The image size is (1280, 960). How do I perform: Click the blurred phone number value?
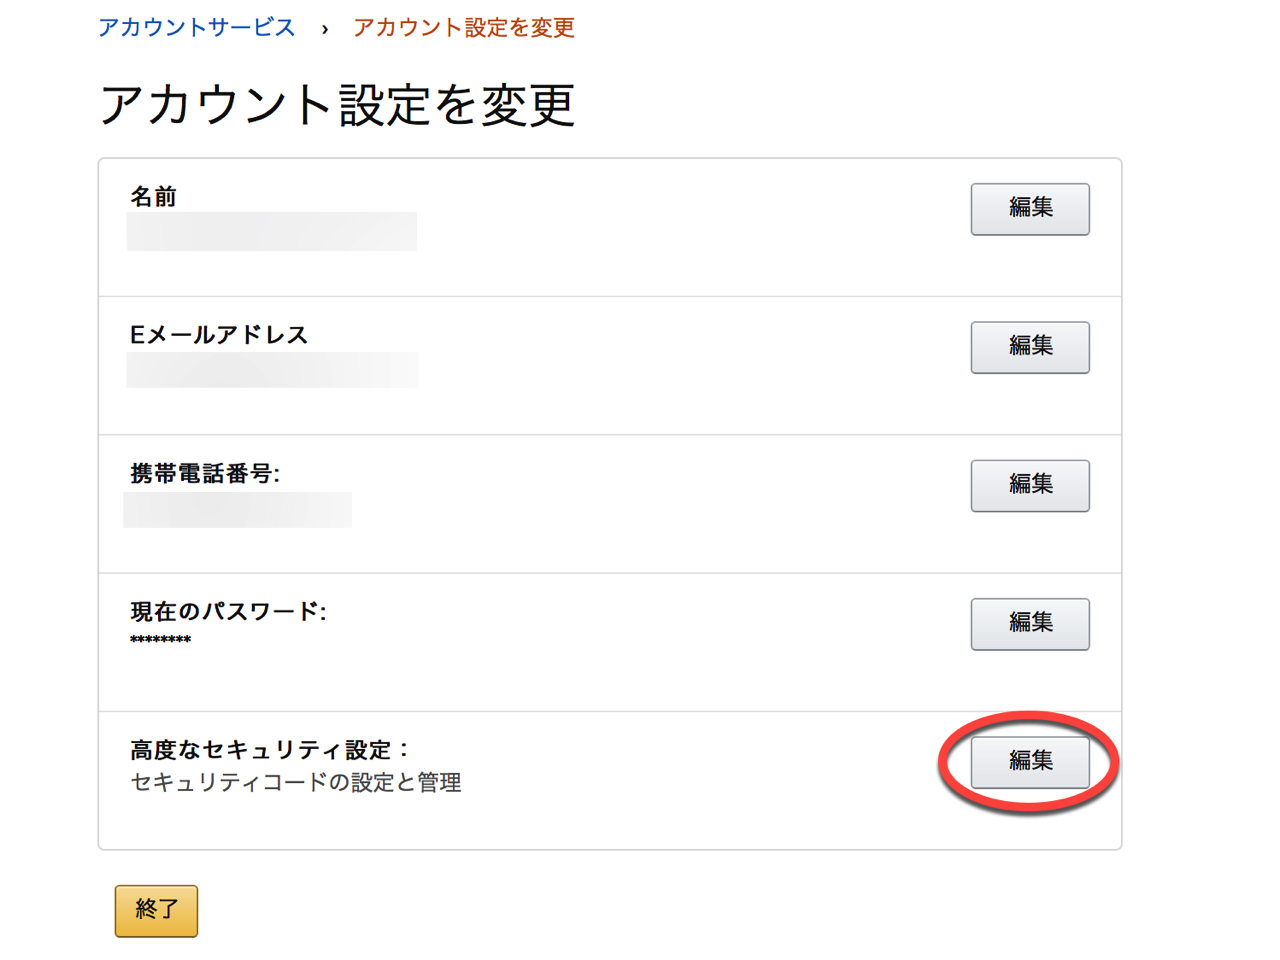[x=237, y=509]
